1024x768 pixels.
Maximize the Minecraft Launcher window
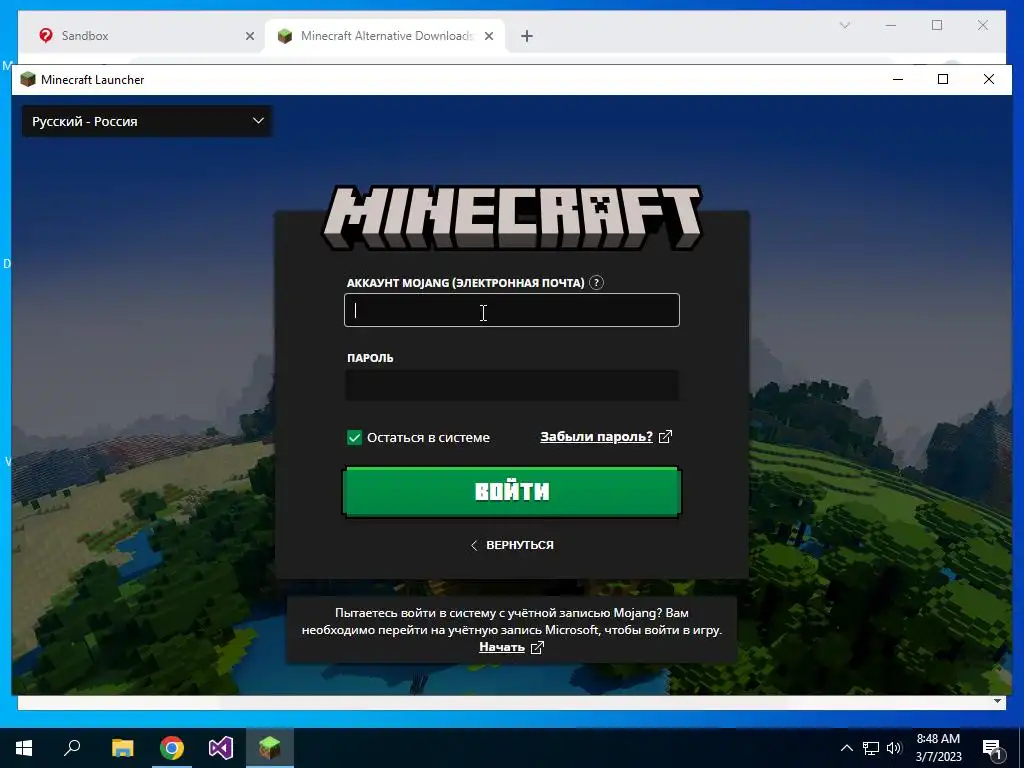pos(942,80)
